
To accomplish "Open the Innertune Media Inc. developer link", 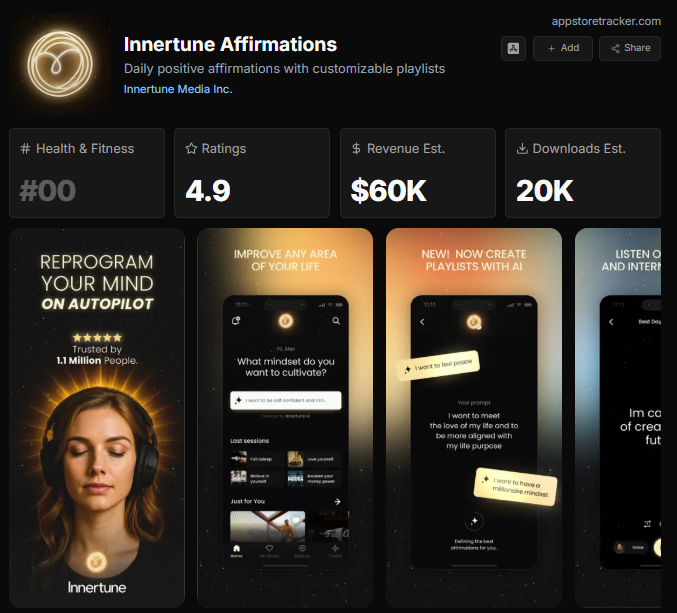I will coord(178,89).
